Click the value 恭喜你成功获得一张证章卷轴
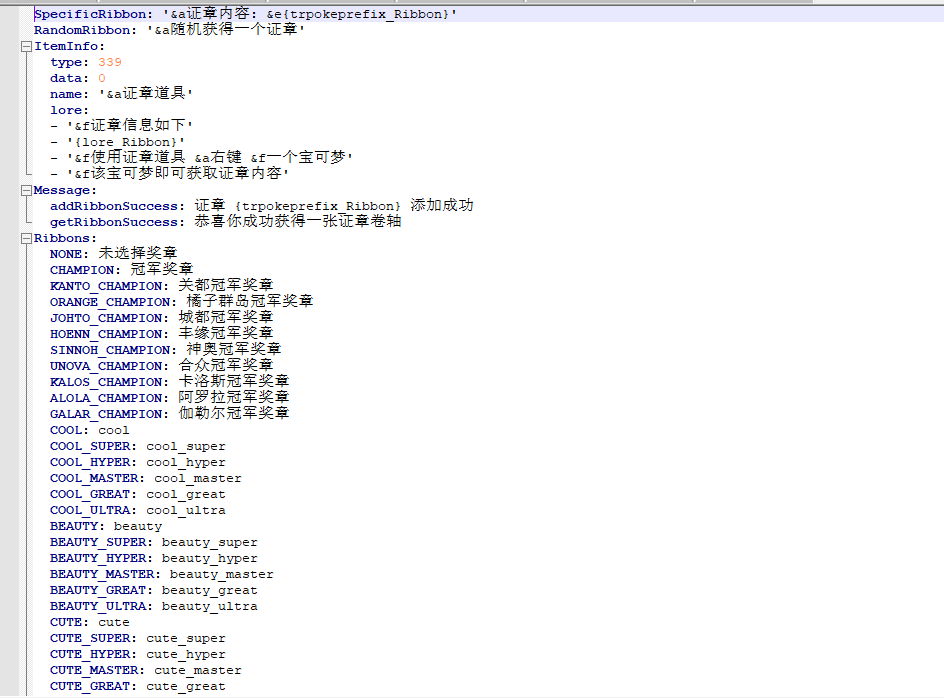The width and height of the screenshot is (944, 698). pyautogui.click(x=297, y=222)
